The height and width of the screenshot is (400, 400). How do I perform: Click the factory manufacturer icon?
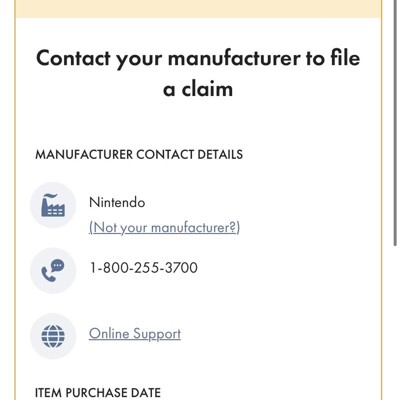(53, 205)
